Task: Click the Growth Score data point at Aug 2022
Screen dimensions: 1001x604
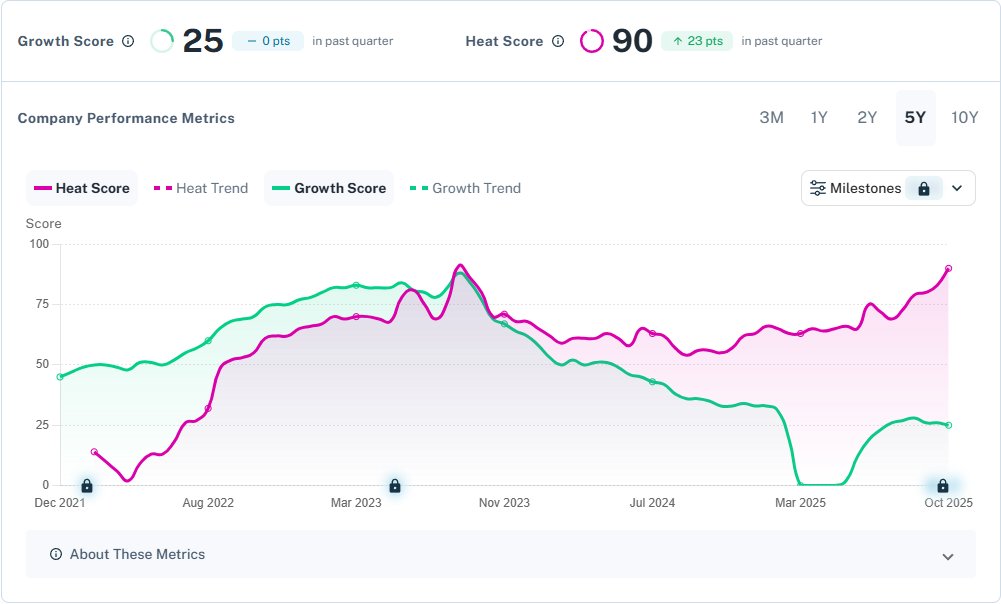Action: click(x=208, y=341)
